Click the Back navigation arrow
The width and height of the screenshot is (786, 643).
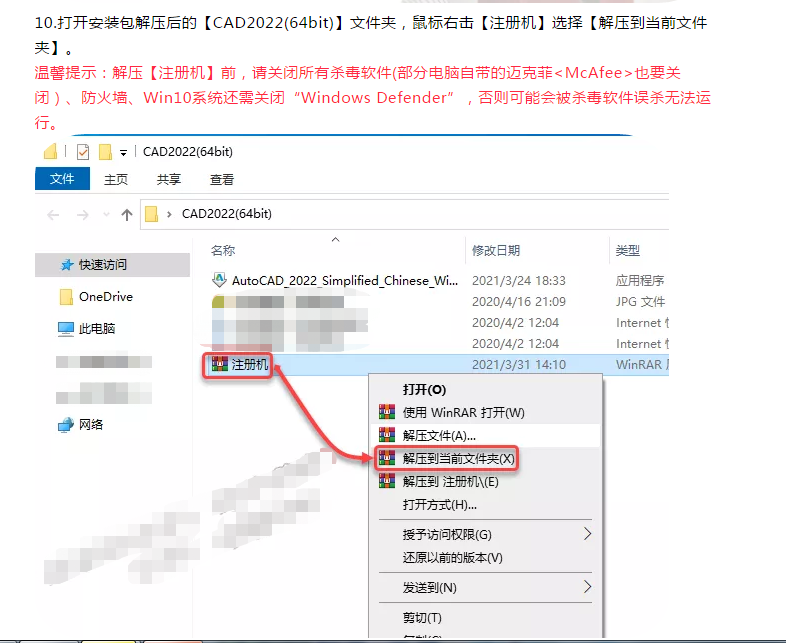(x=53, y=215)
